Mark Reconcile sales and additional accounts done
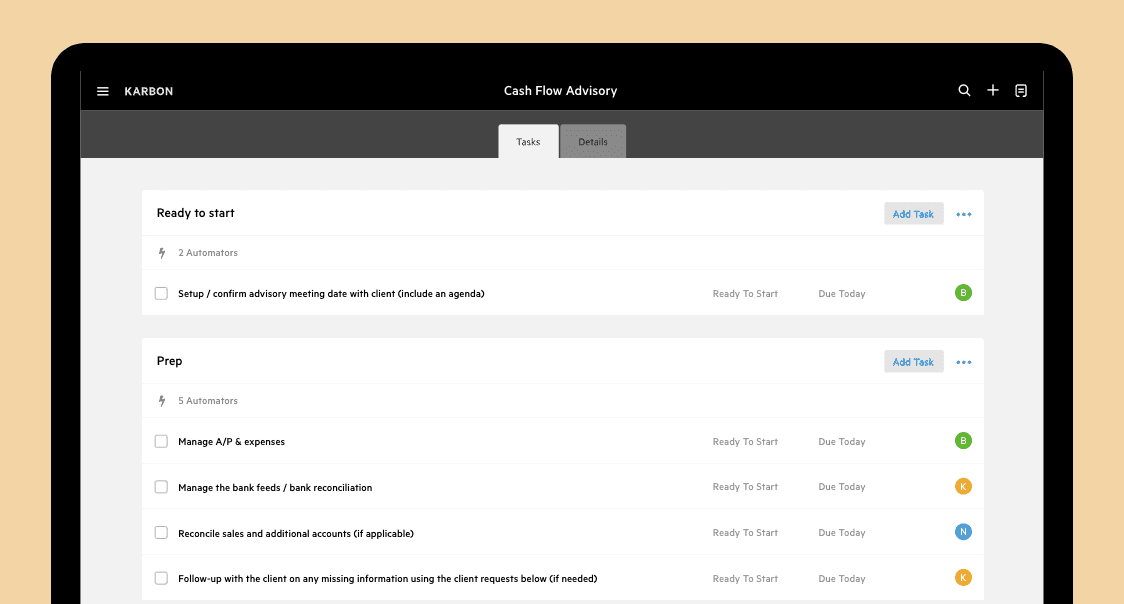 point(161,532)
